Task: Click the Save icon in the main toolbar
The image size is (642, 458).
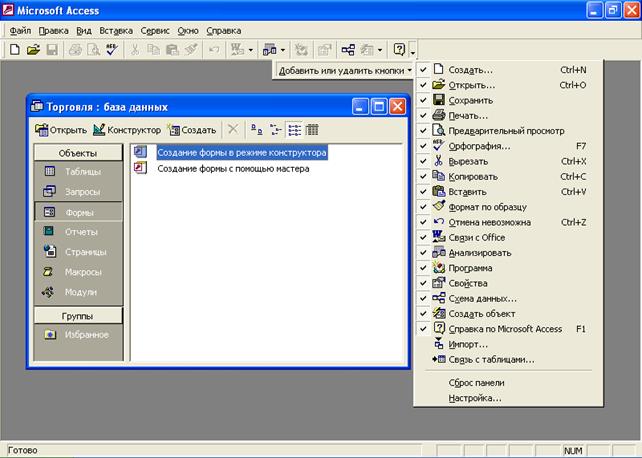Action: [51, 49]
